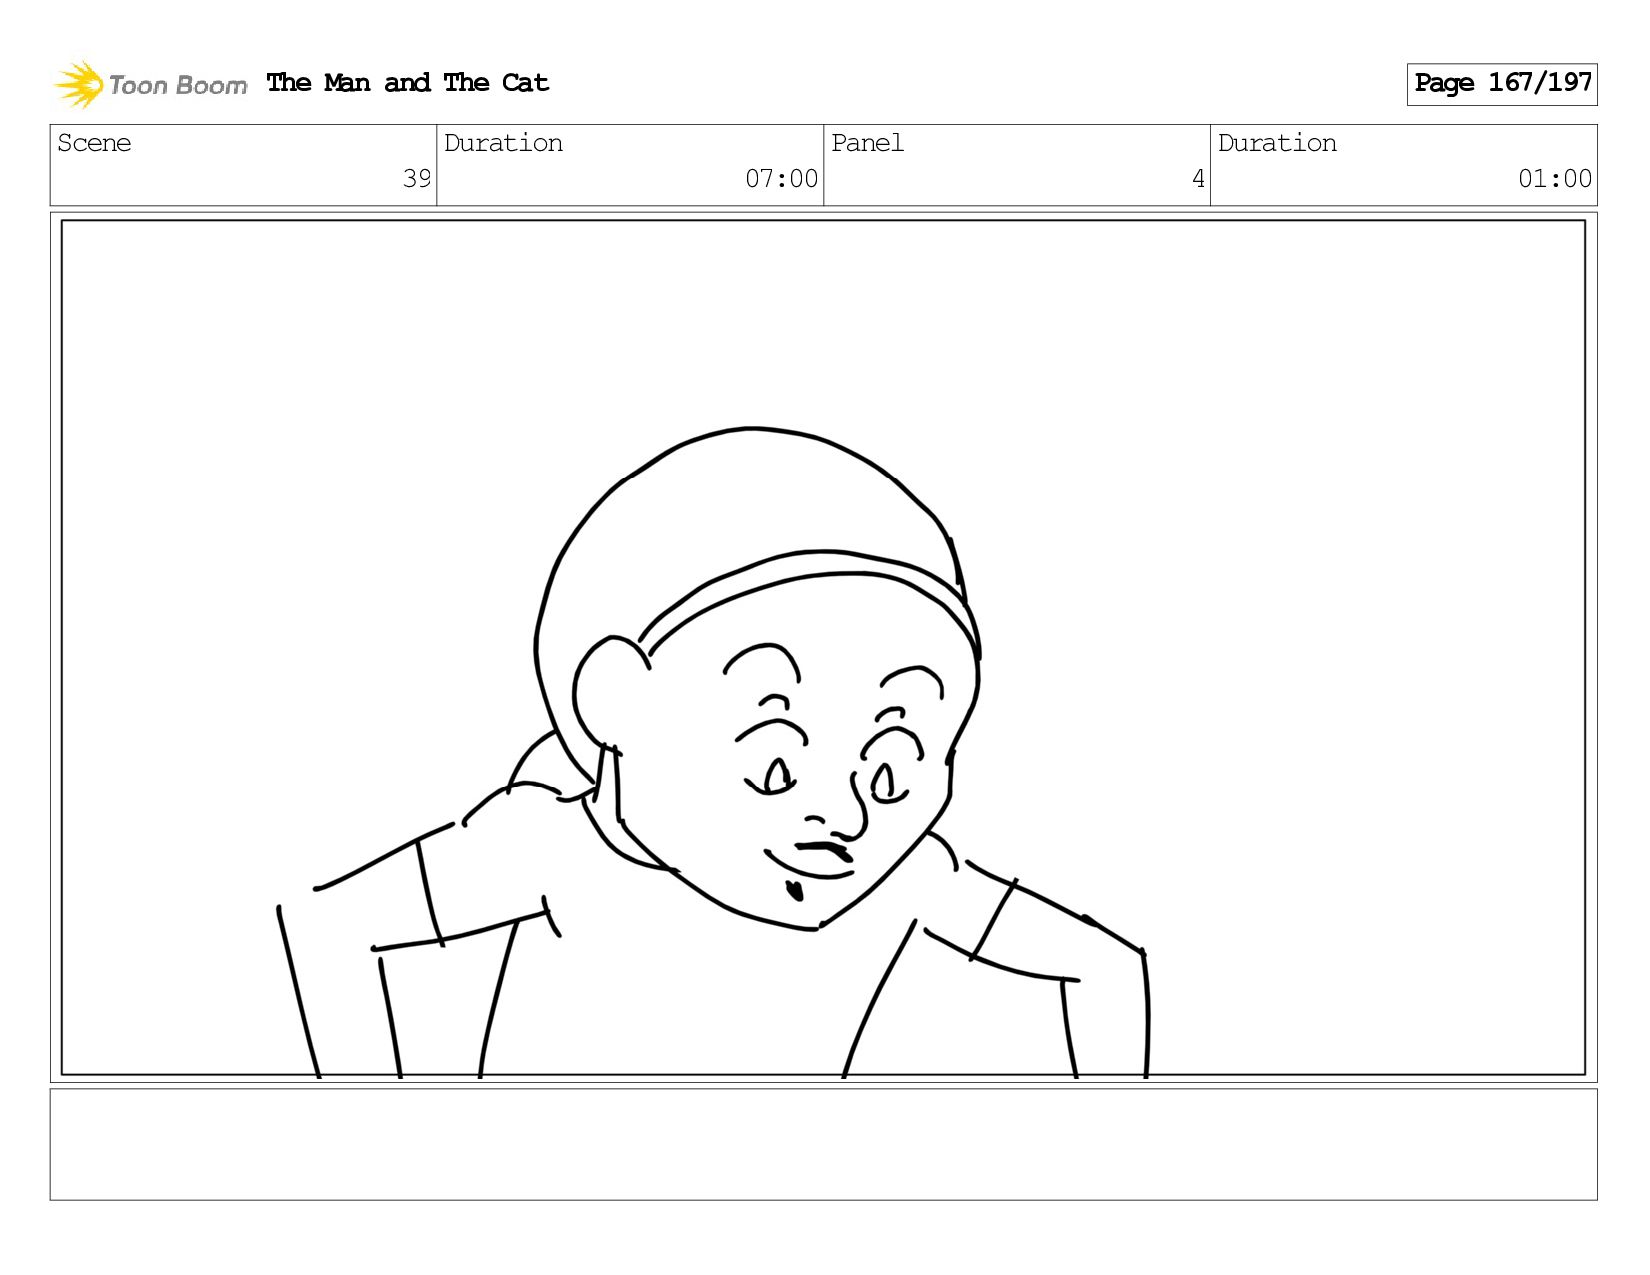
Task: Click the 'Toon Boom' wordmark text
Action: click(x=178, y=86)
